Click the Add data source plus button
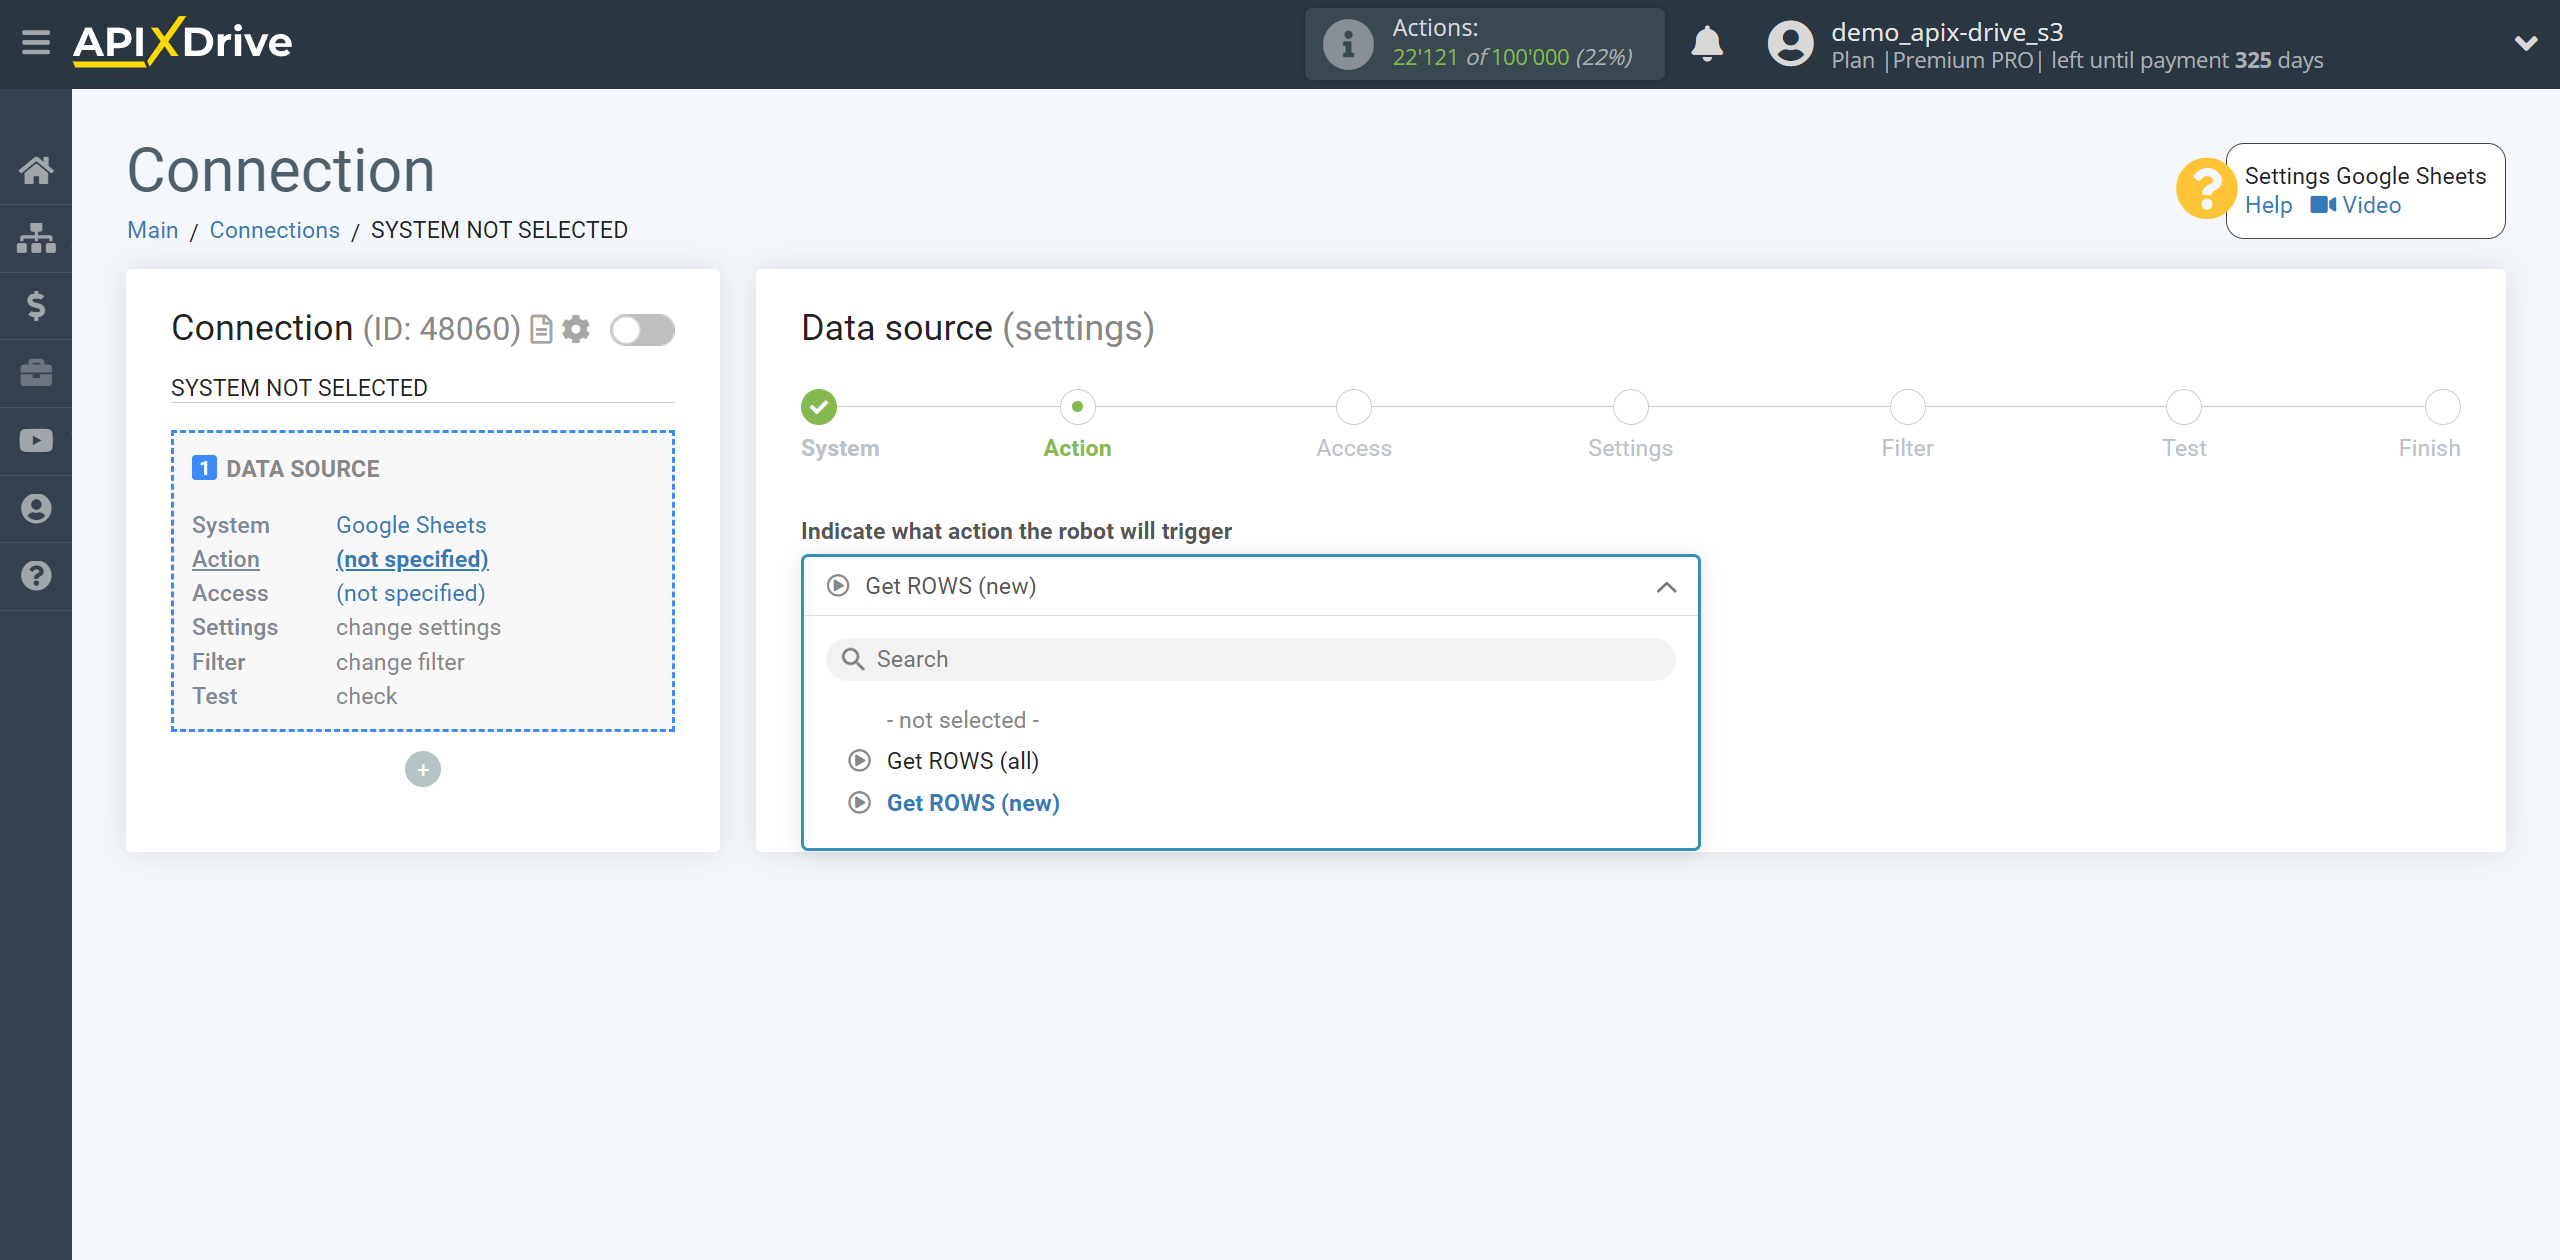 pyautogui.click(x=423, y=769)
